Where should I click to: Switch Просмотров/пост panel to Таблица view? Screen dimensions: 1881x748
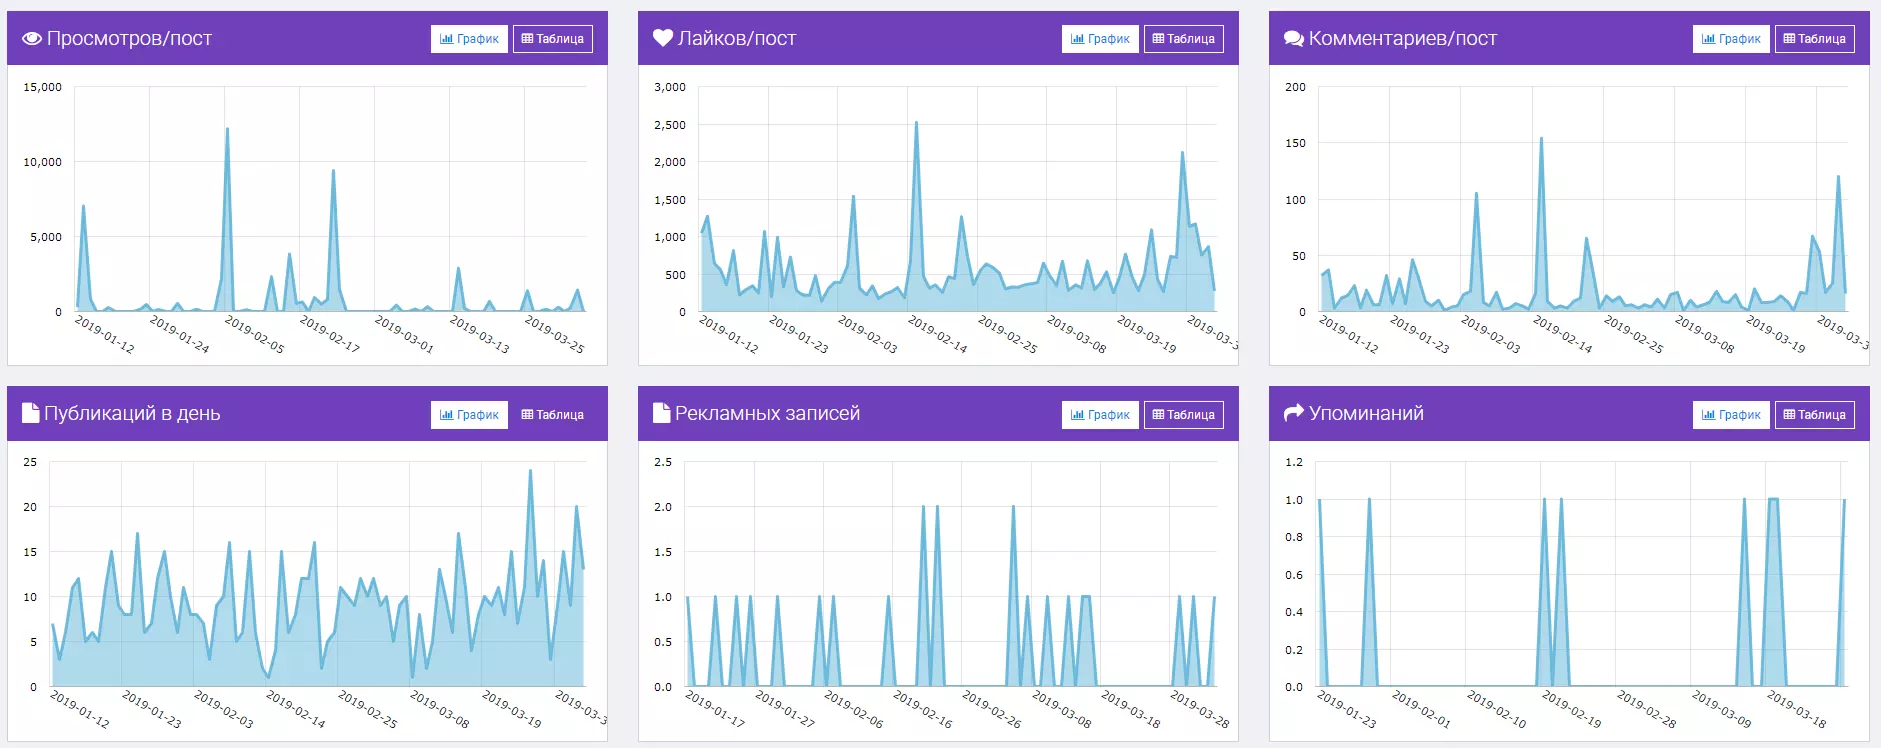tap(553, 39)
